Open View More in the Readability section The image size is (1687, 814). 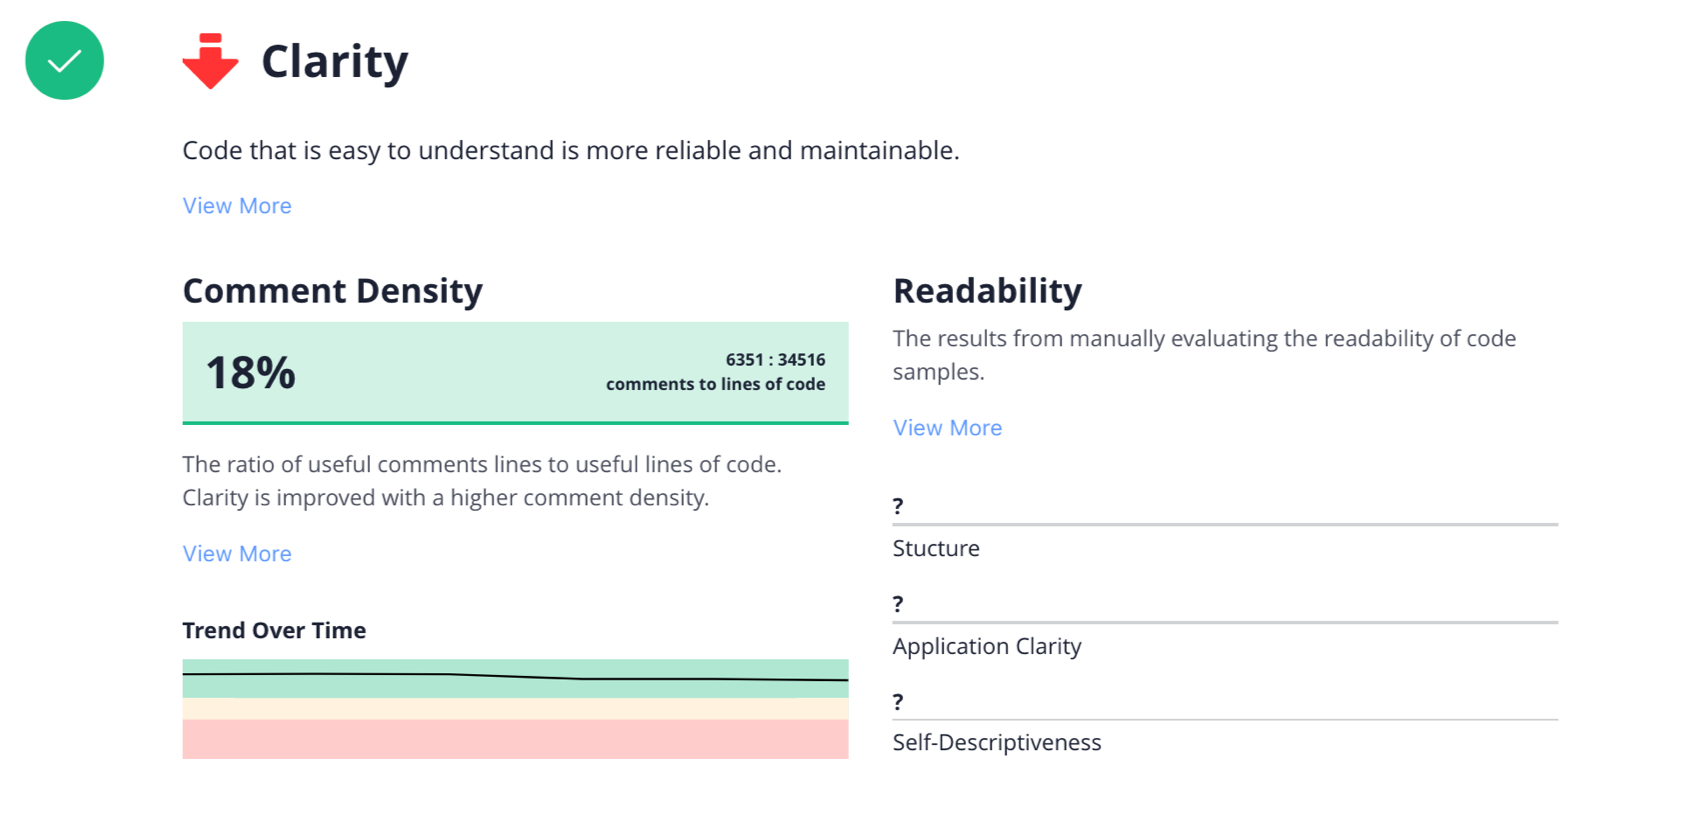947,428
